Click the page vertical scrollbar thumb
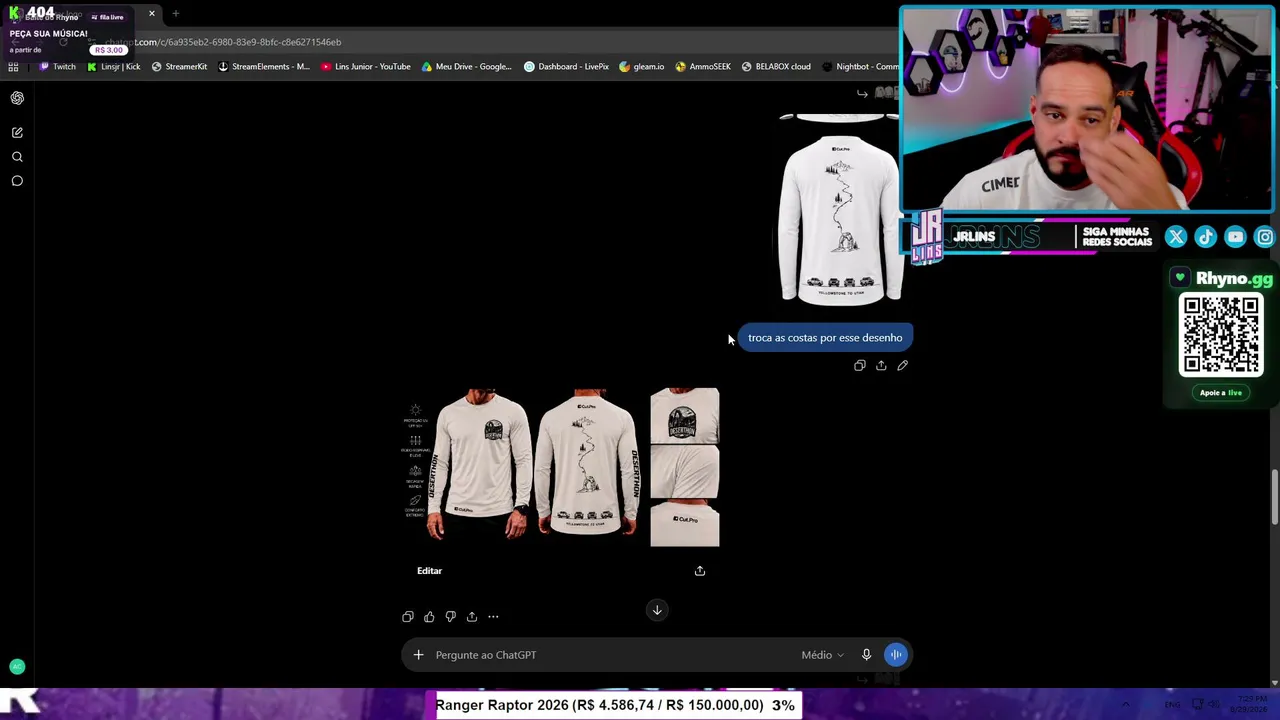Image resolution: width=1280 pixels, height=720 pixels. (x=1274, y=497)
